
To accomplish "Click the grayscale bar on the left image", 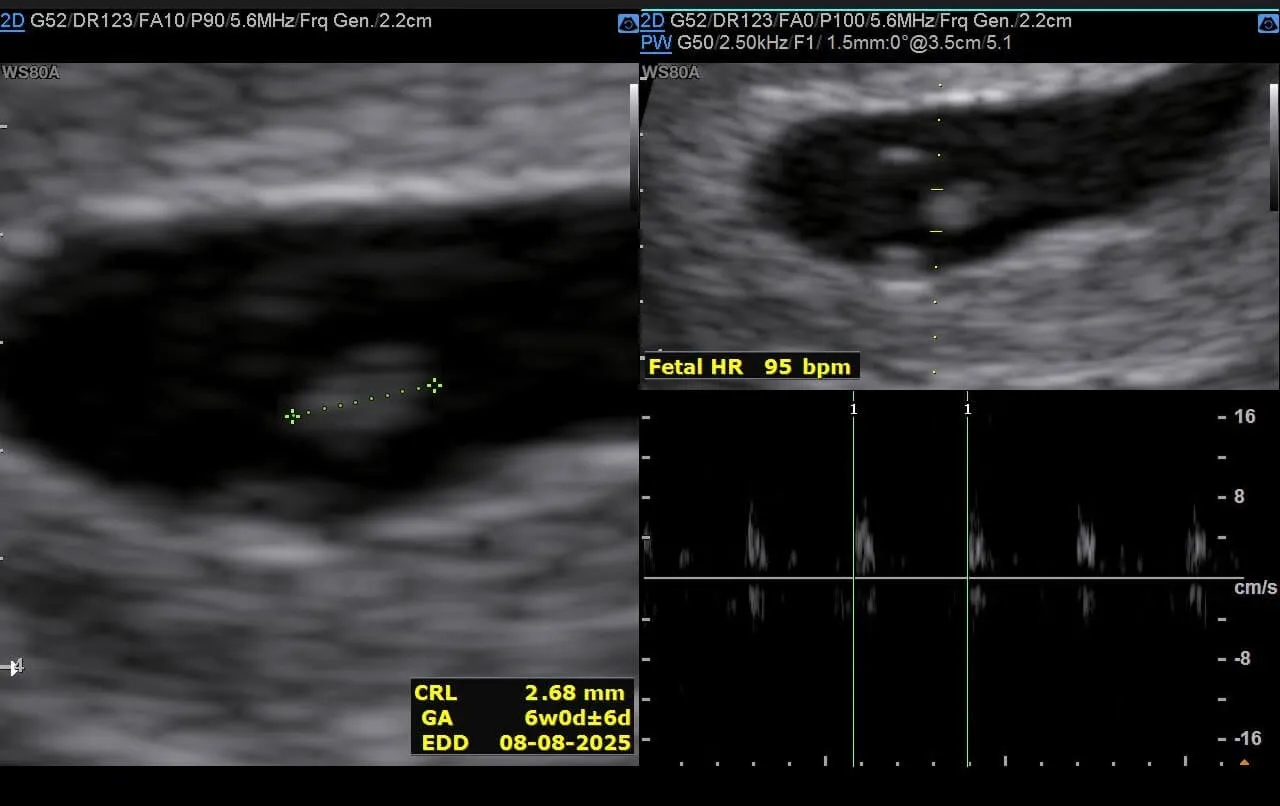I will (x=632, y=140).
